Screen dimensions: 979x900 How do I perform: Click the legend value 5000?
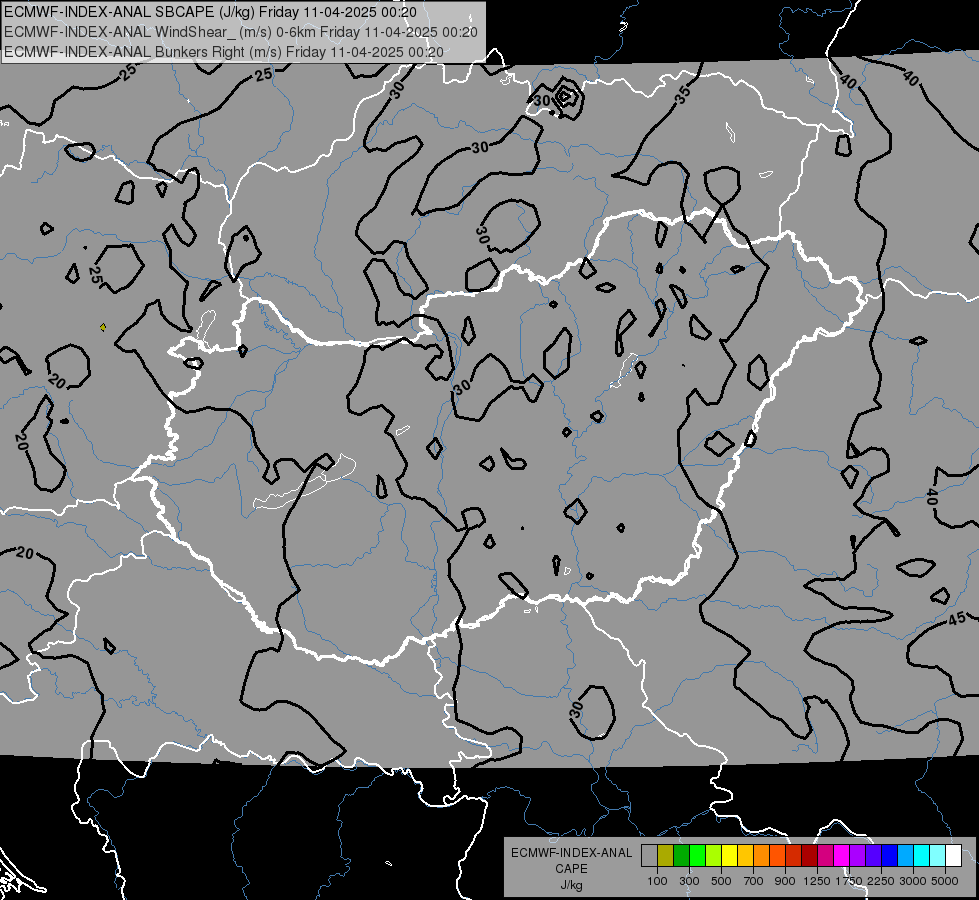pyautogui.click(x=945, y=881)
